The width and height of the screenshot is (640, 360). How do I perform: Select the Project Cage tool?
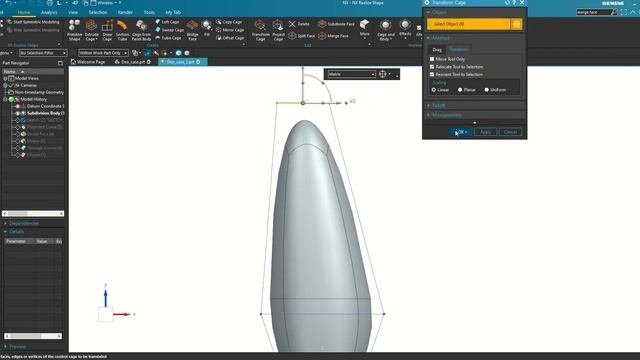coord(278,30)
